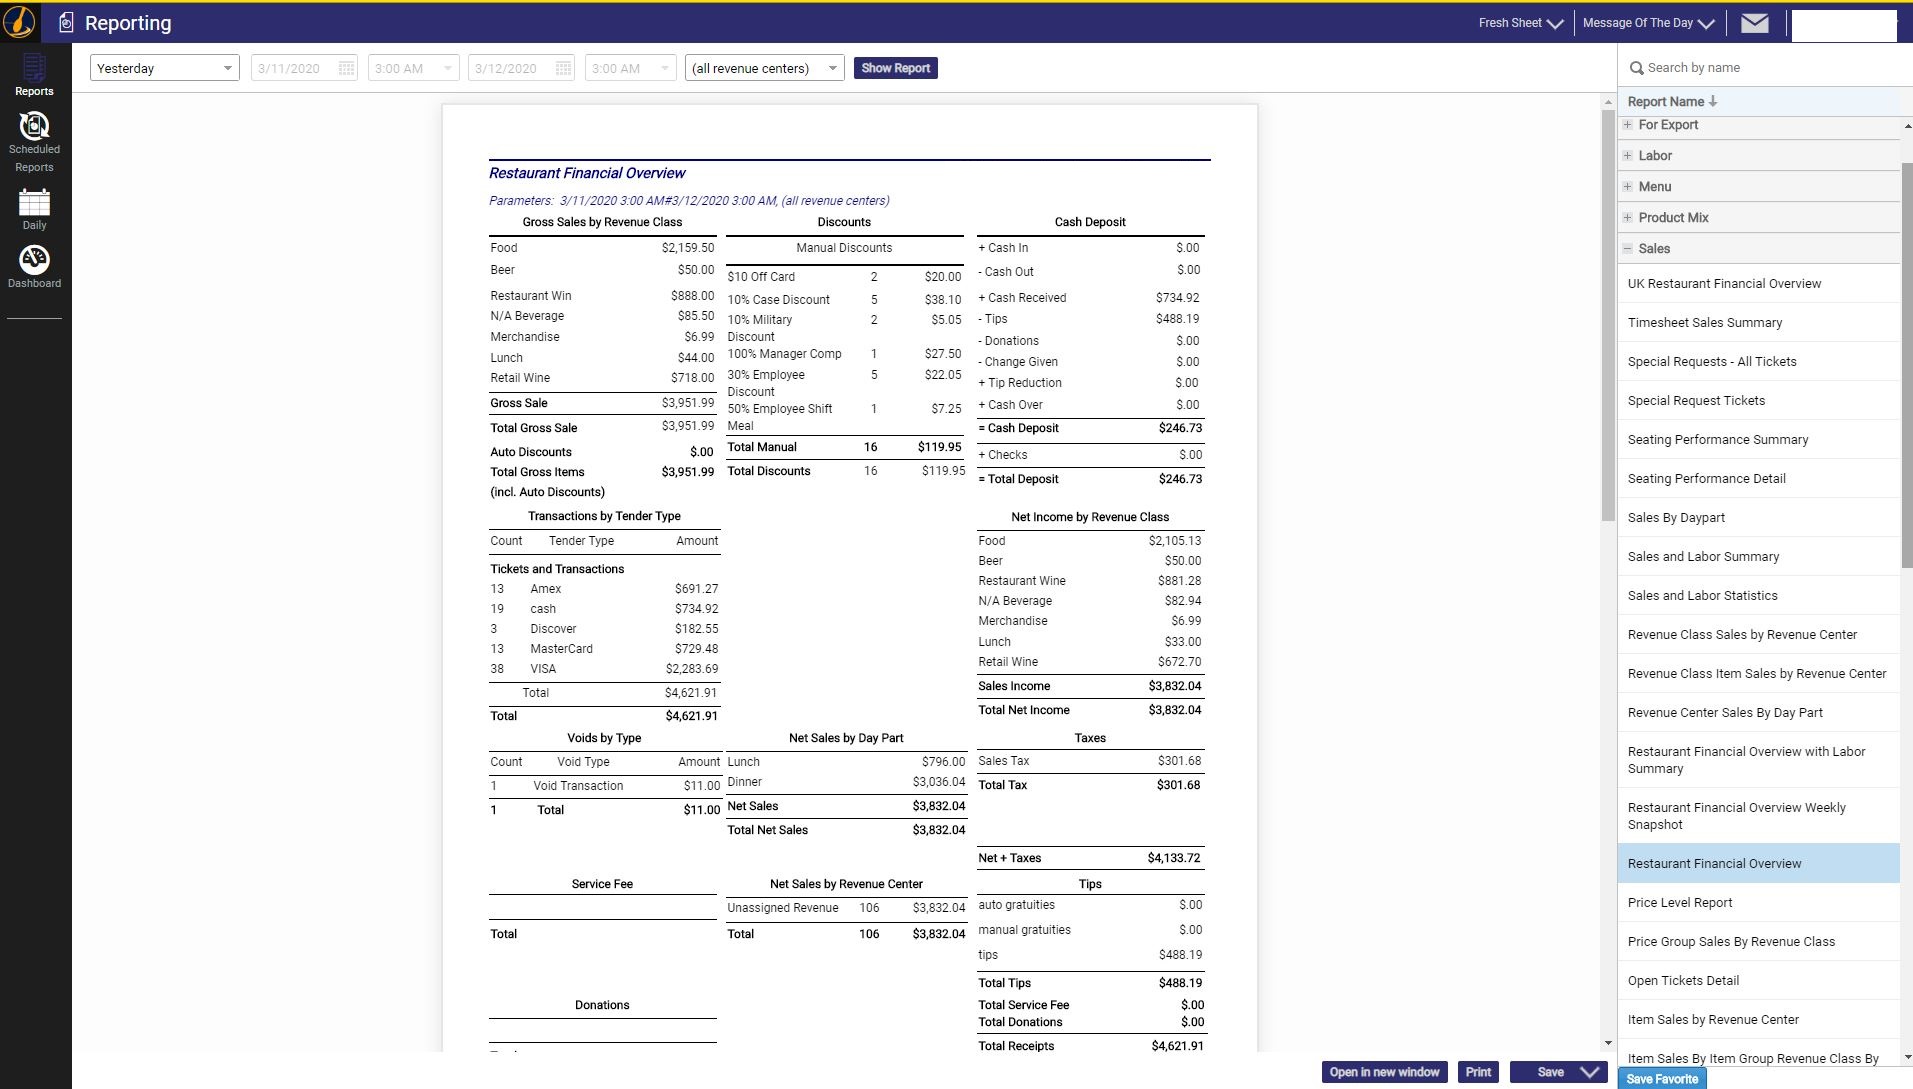Collapse the Sales report group
The image size is (1913, 1089).
pos(1627,249)
